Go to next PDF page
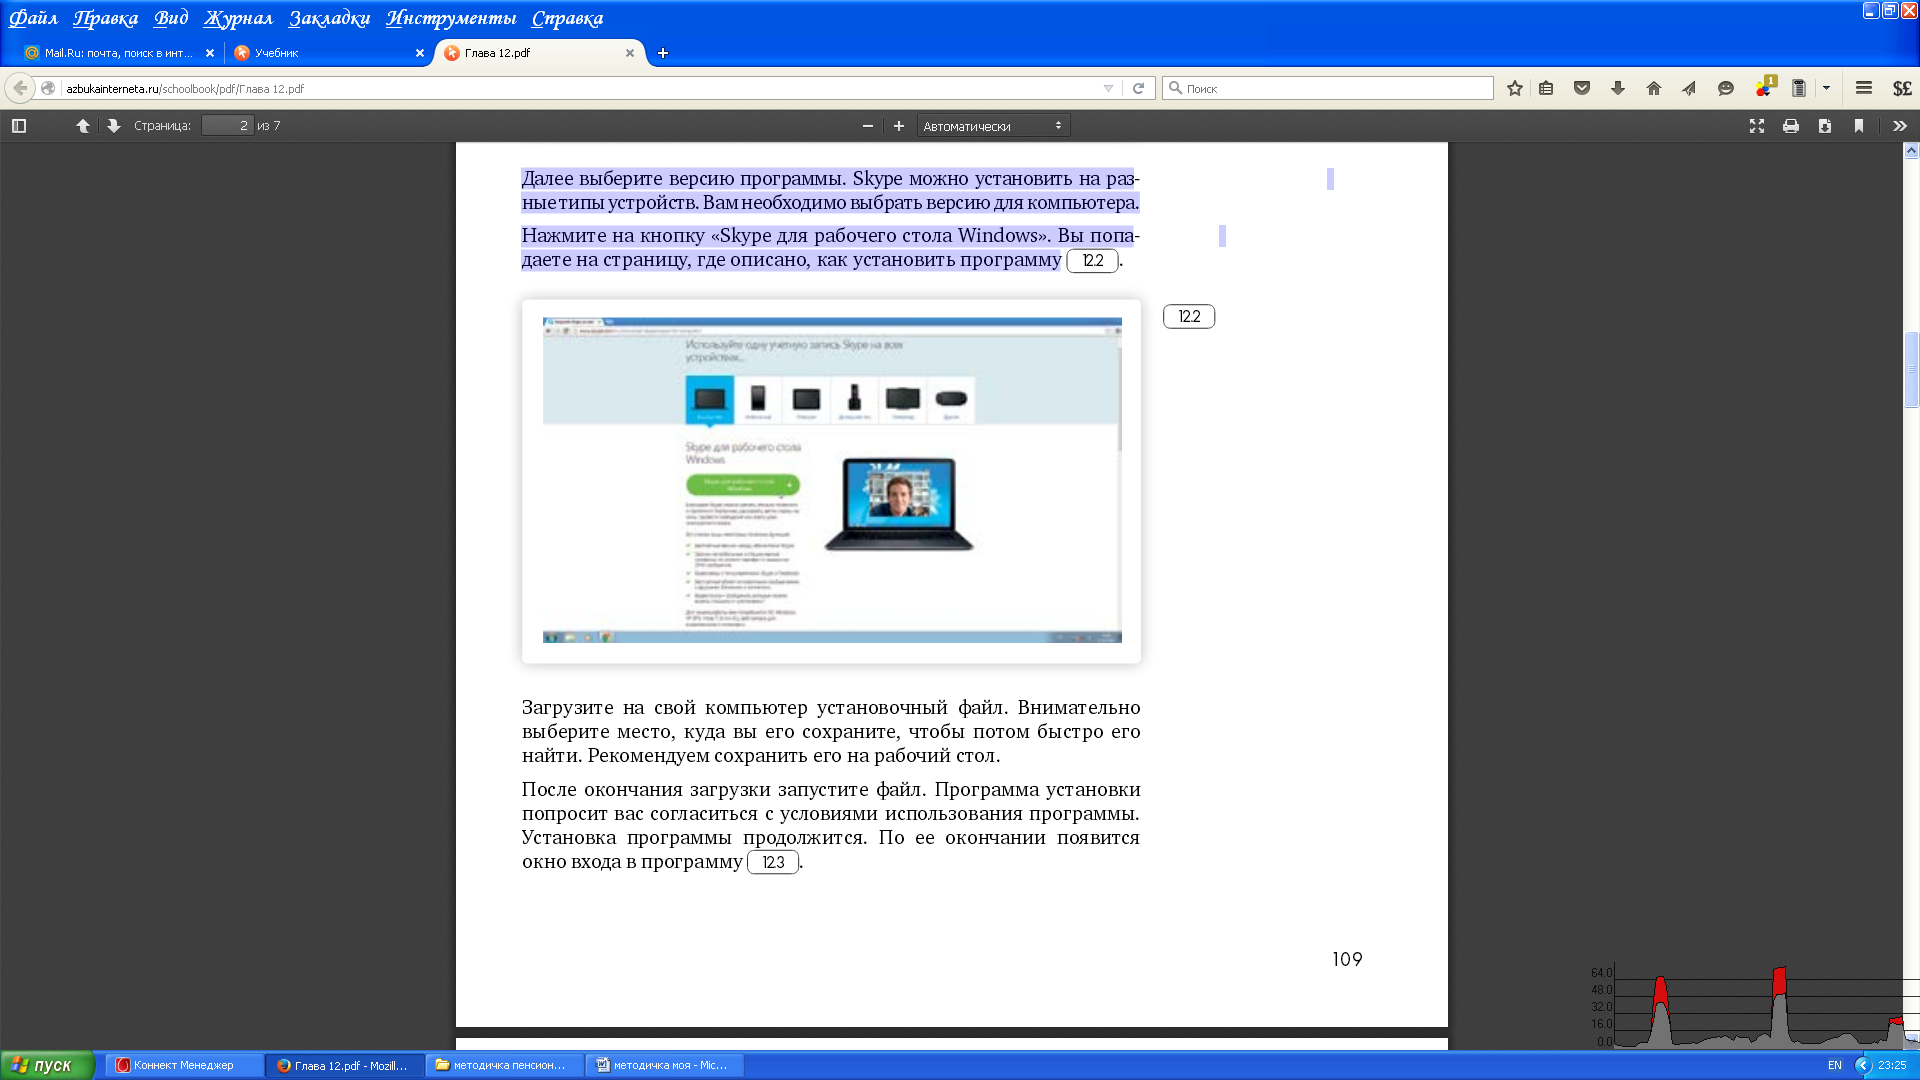 point(114,126)
